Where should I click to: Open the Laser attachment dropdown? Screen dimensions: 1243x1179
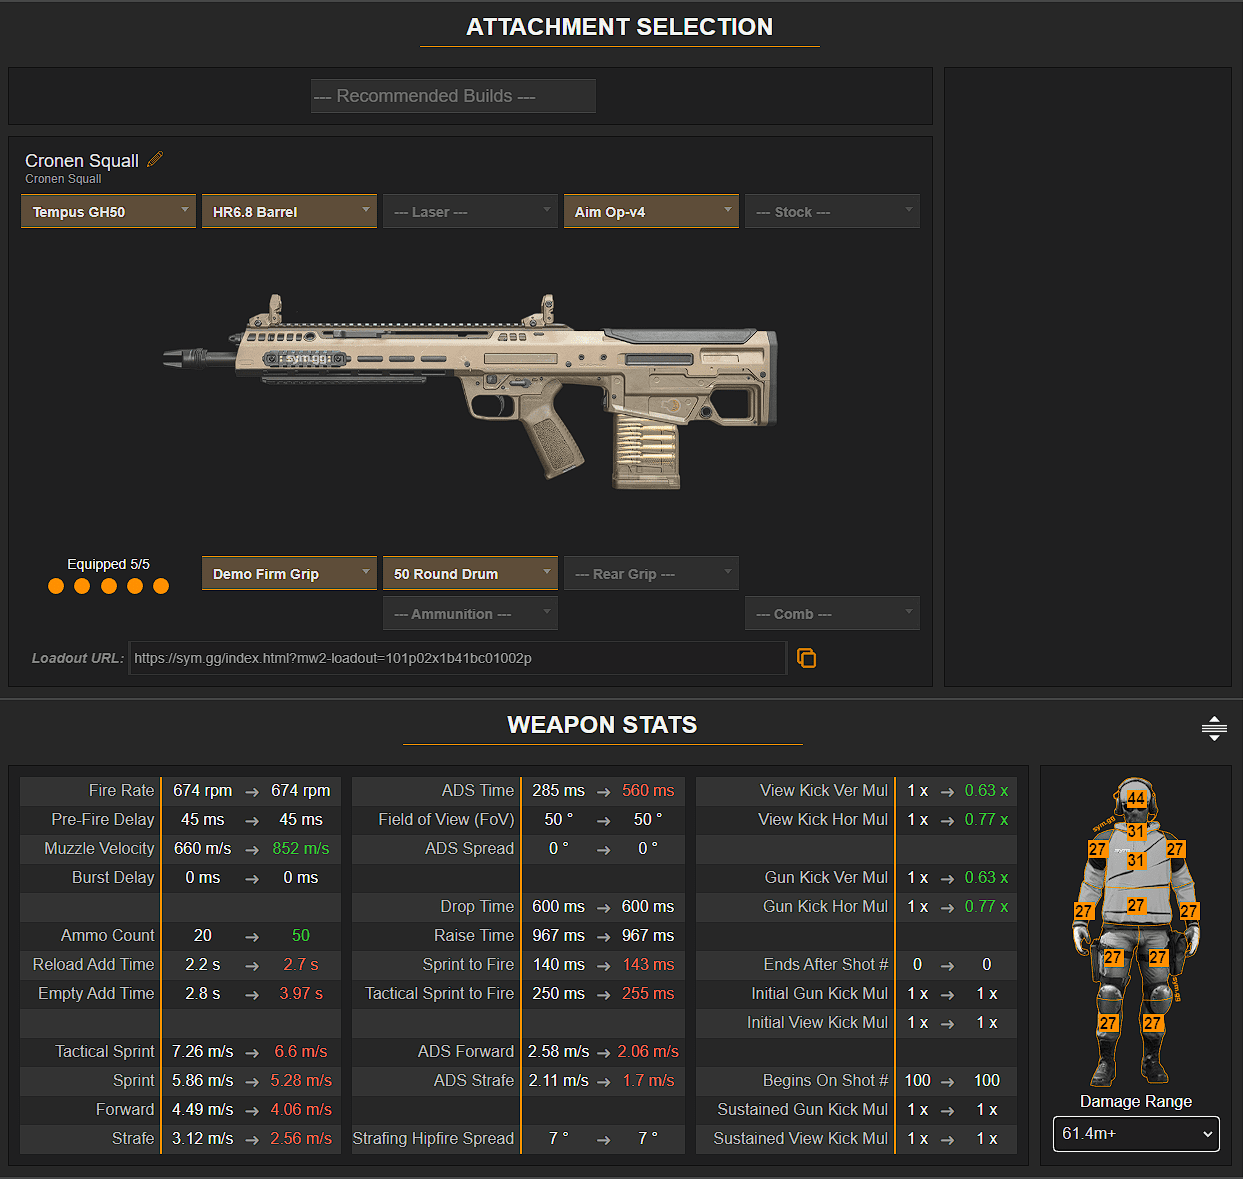[x=470, y=211]
